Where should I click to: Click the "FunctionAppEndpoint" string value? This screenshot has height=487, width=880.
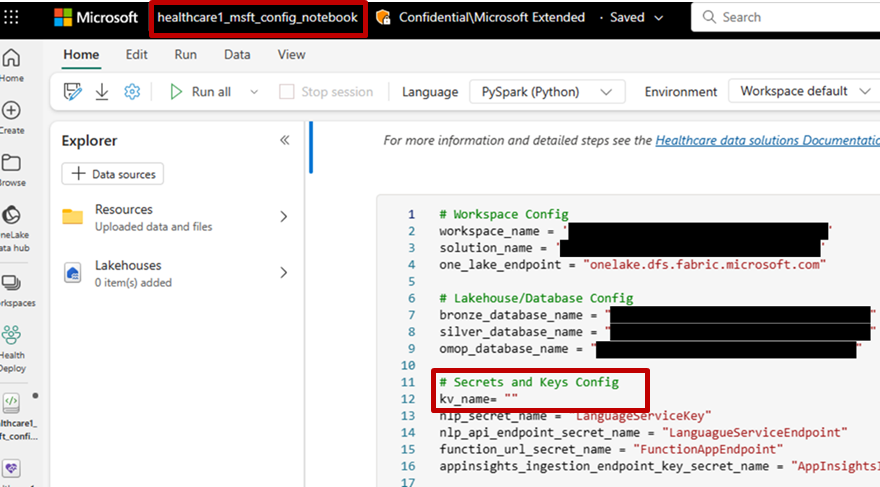(x=708, y=449)
